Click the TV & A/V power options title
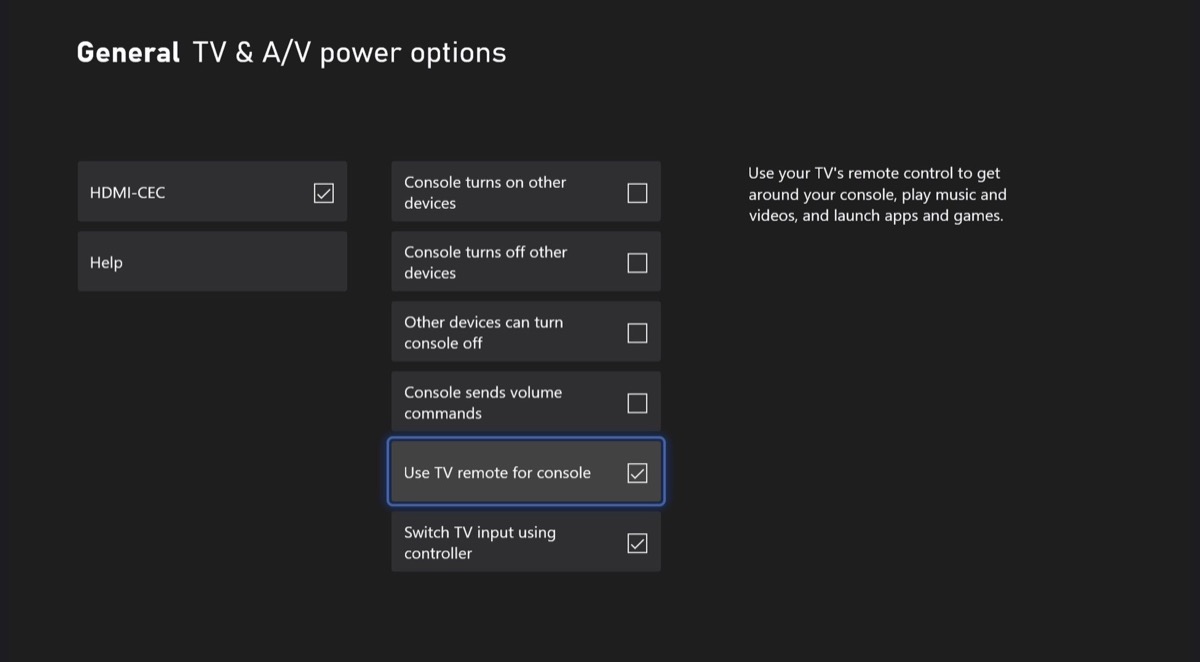This screenshot has width=1200, height=662. click(x=349, y=52)
